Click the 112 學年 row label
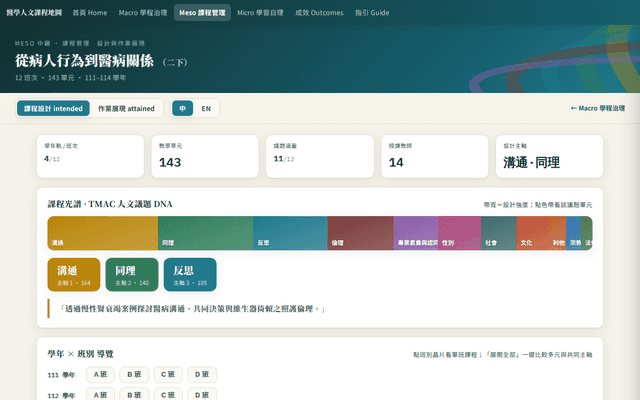The height and width of the screenshot is (400, 640). click(x=61, y=395)
